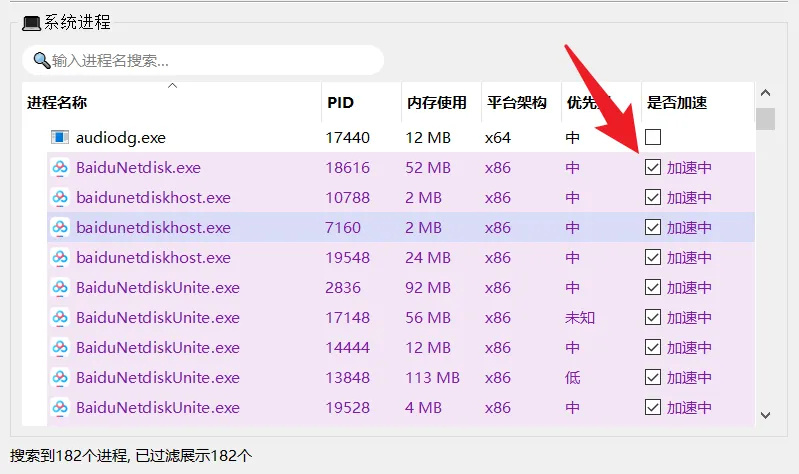Sort by 平台架构 column header

tap(521, 102)
